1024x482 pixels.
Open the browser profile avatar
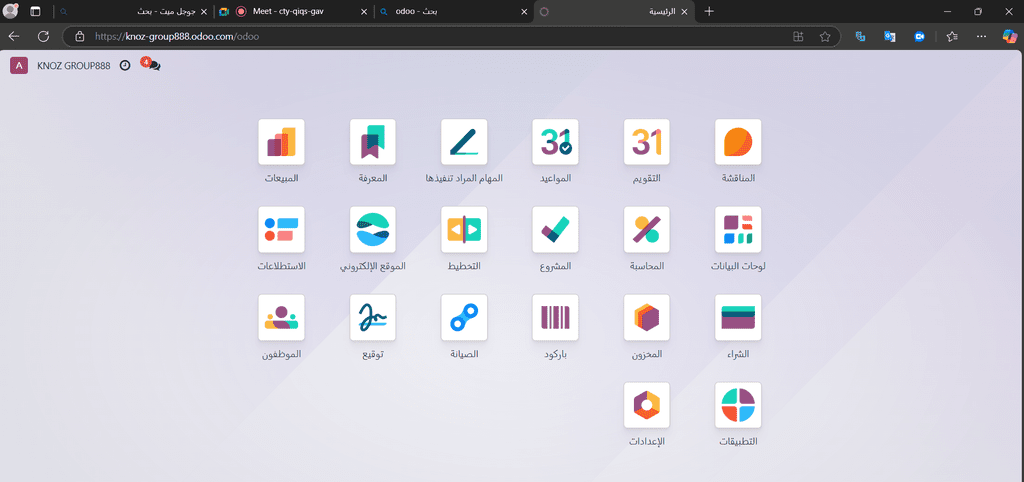10,11
